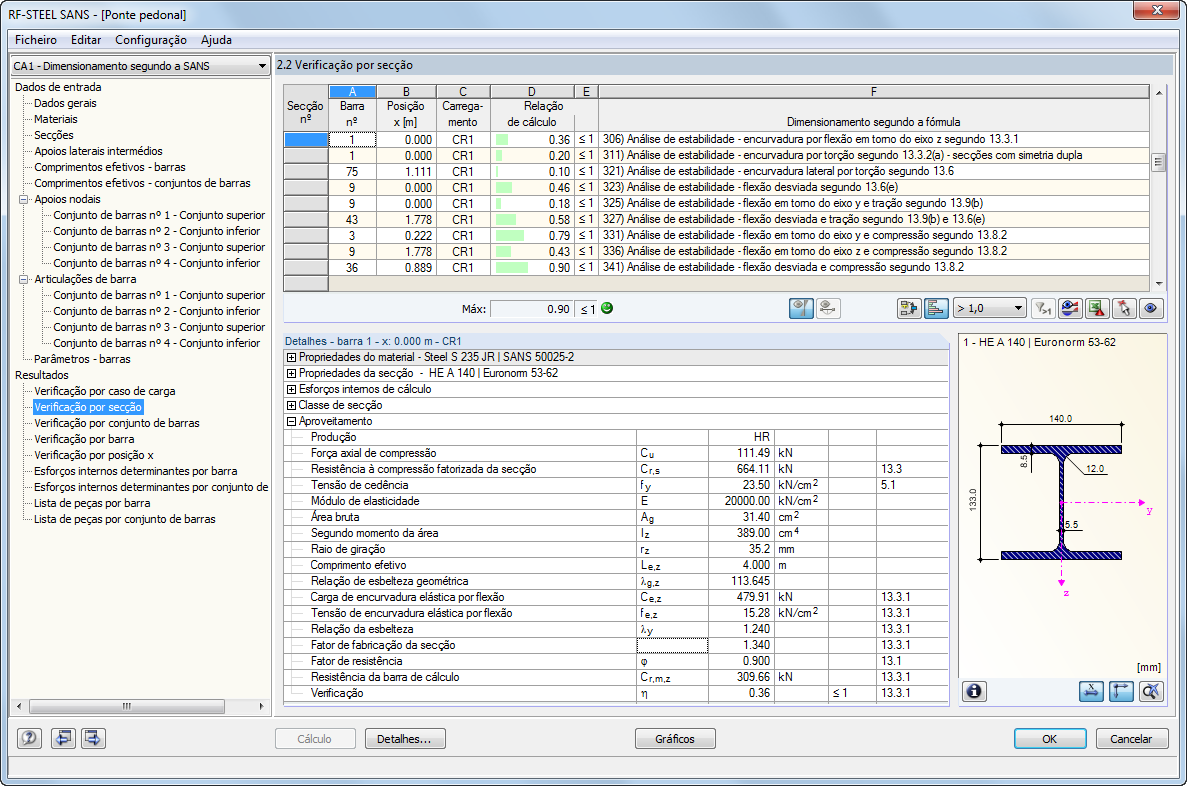
Task: Toggle section dimensions display icon
Action: 1091,691
